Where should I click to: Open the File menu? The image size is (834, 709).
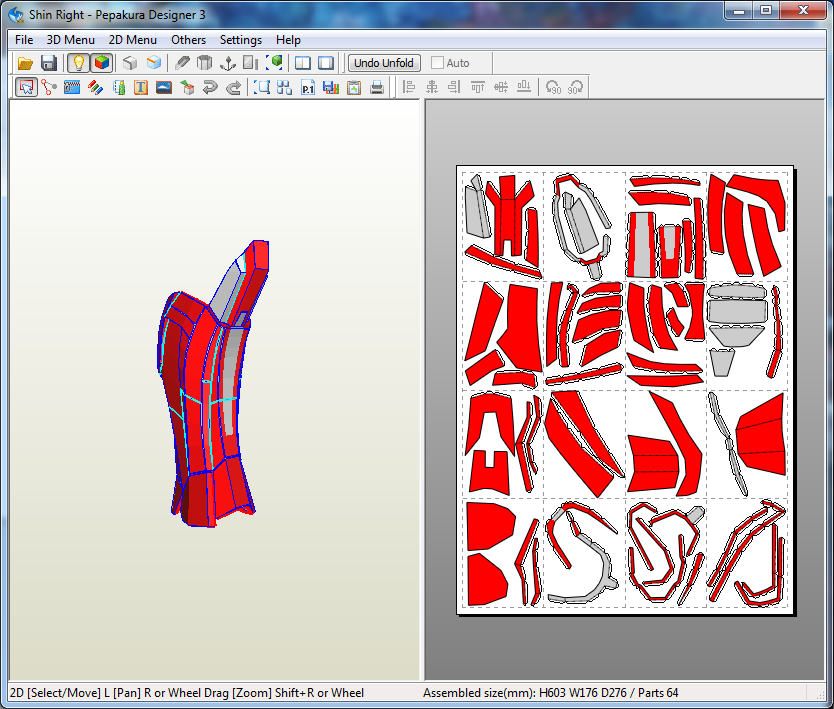click(x=24, y=40)
